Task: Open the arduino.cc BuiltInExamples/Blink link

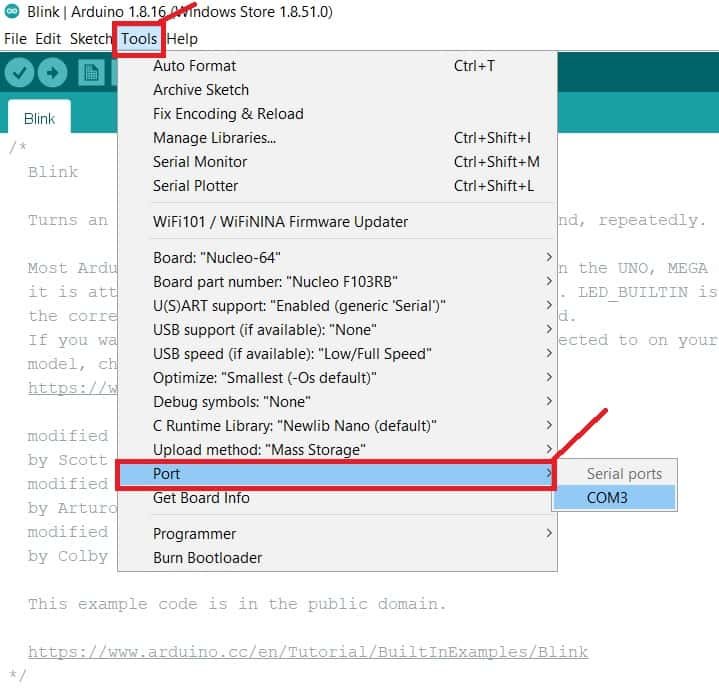Action: click(x=308, y=652)
